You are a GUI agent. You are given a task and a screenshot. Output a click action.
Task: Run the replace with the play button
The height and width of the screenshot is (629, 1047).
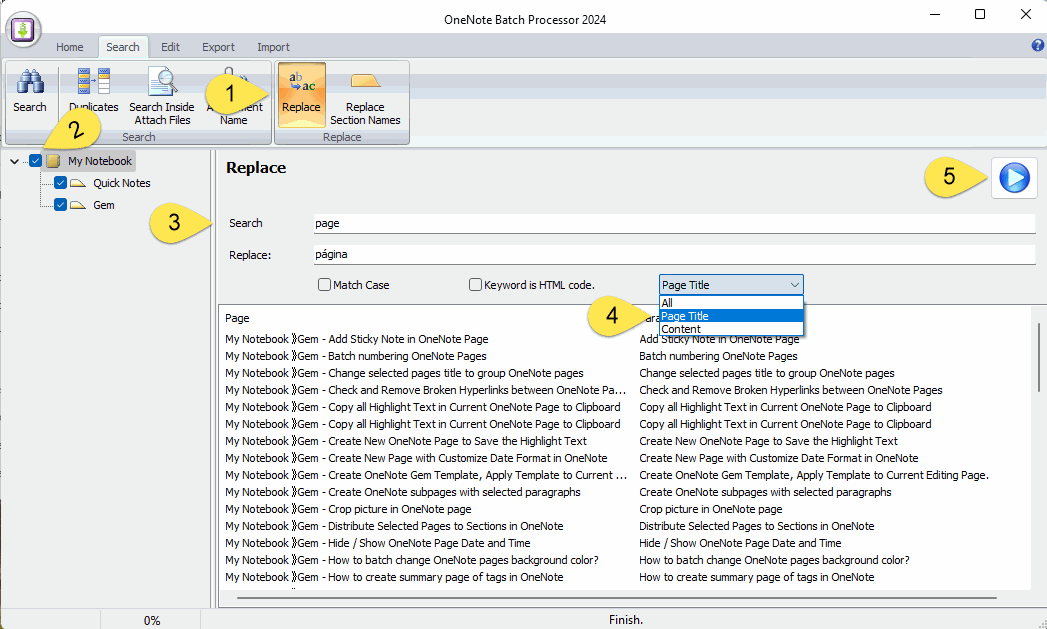[1014, 178]
